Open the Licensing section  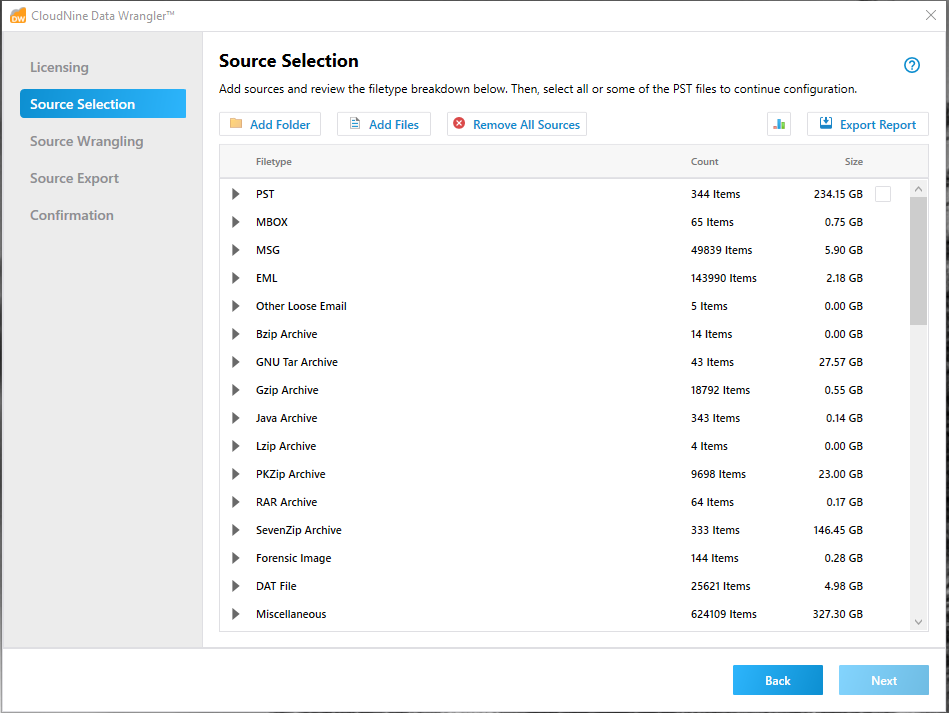pyautogui.click(x=59, y=67)
